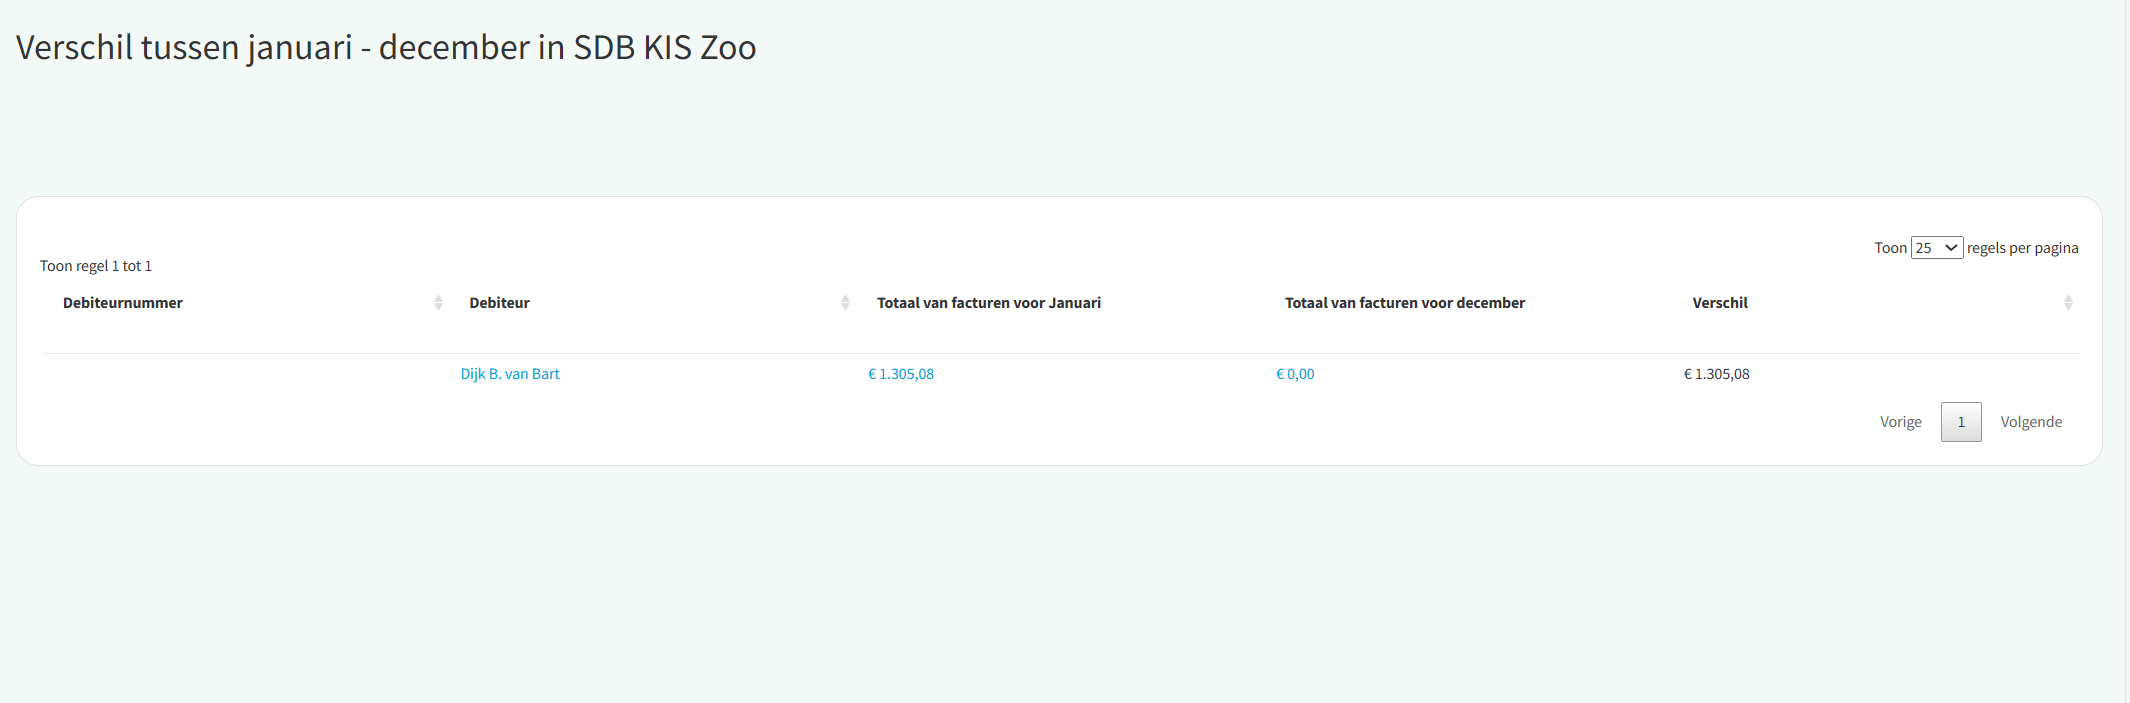Click the page title Verschil tussen januari - december
2130x703 pixels.
[386, 48]
